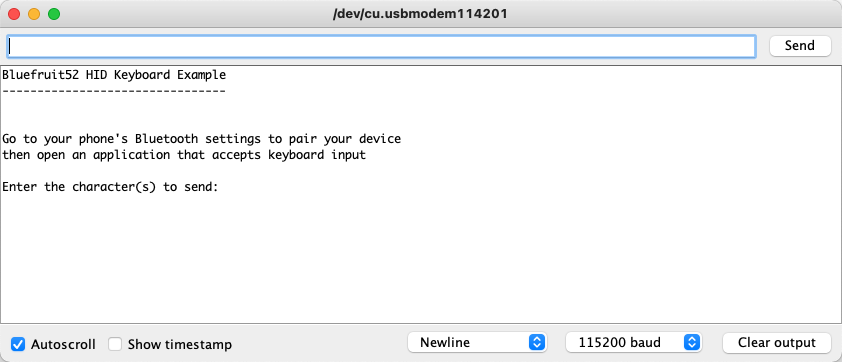Zoom window using the green button

(x=54, y=15)
